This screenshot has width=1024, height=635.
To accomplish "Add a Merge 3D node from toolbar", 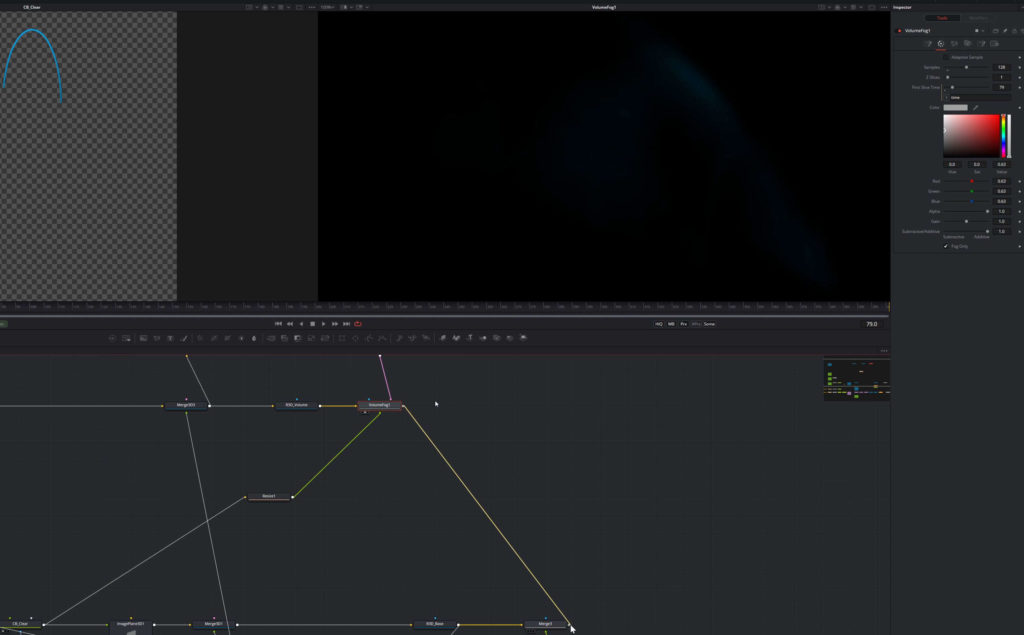I will tap(483, 338).
